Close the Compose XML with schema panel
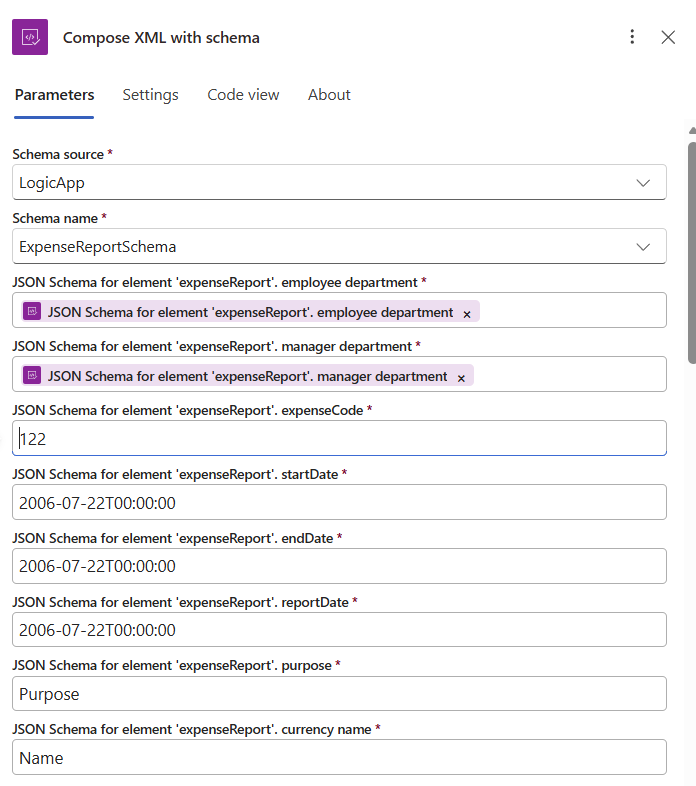This screenshot has height=786, width=696. coord(668,37)
